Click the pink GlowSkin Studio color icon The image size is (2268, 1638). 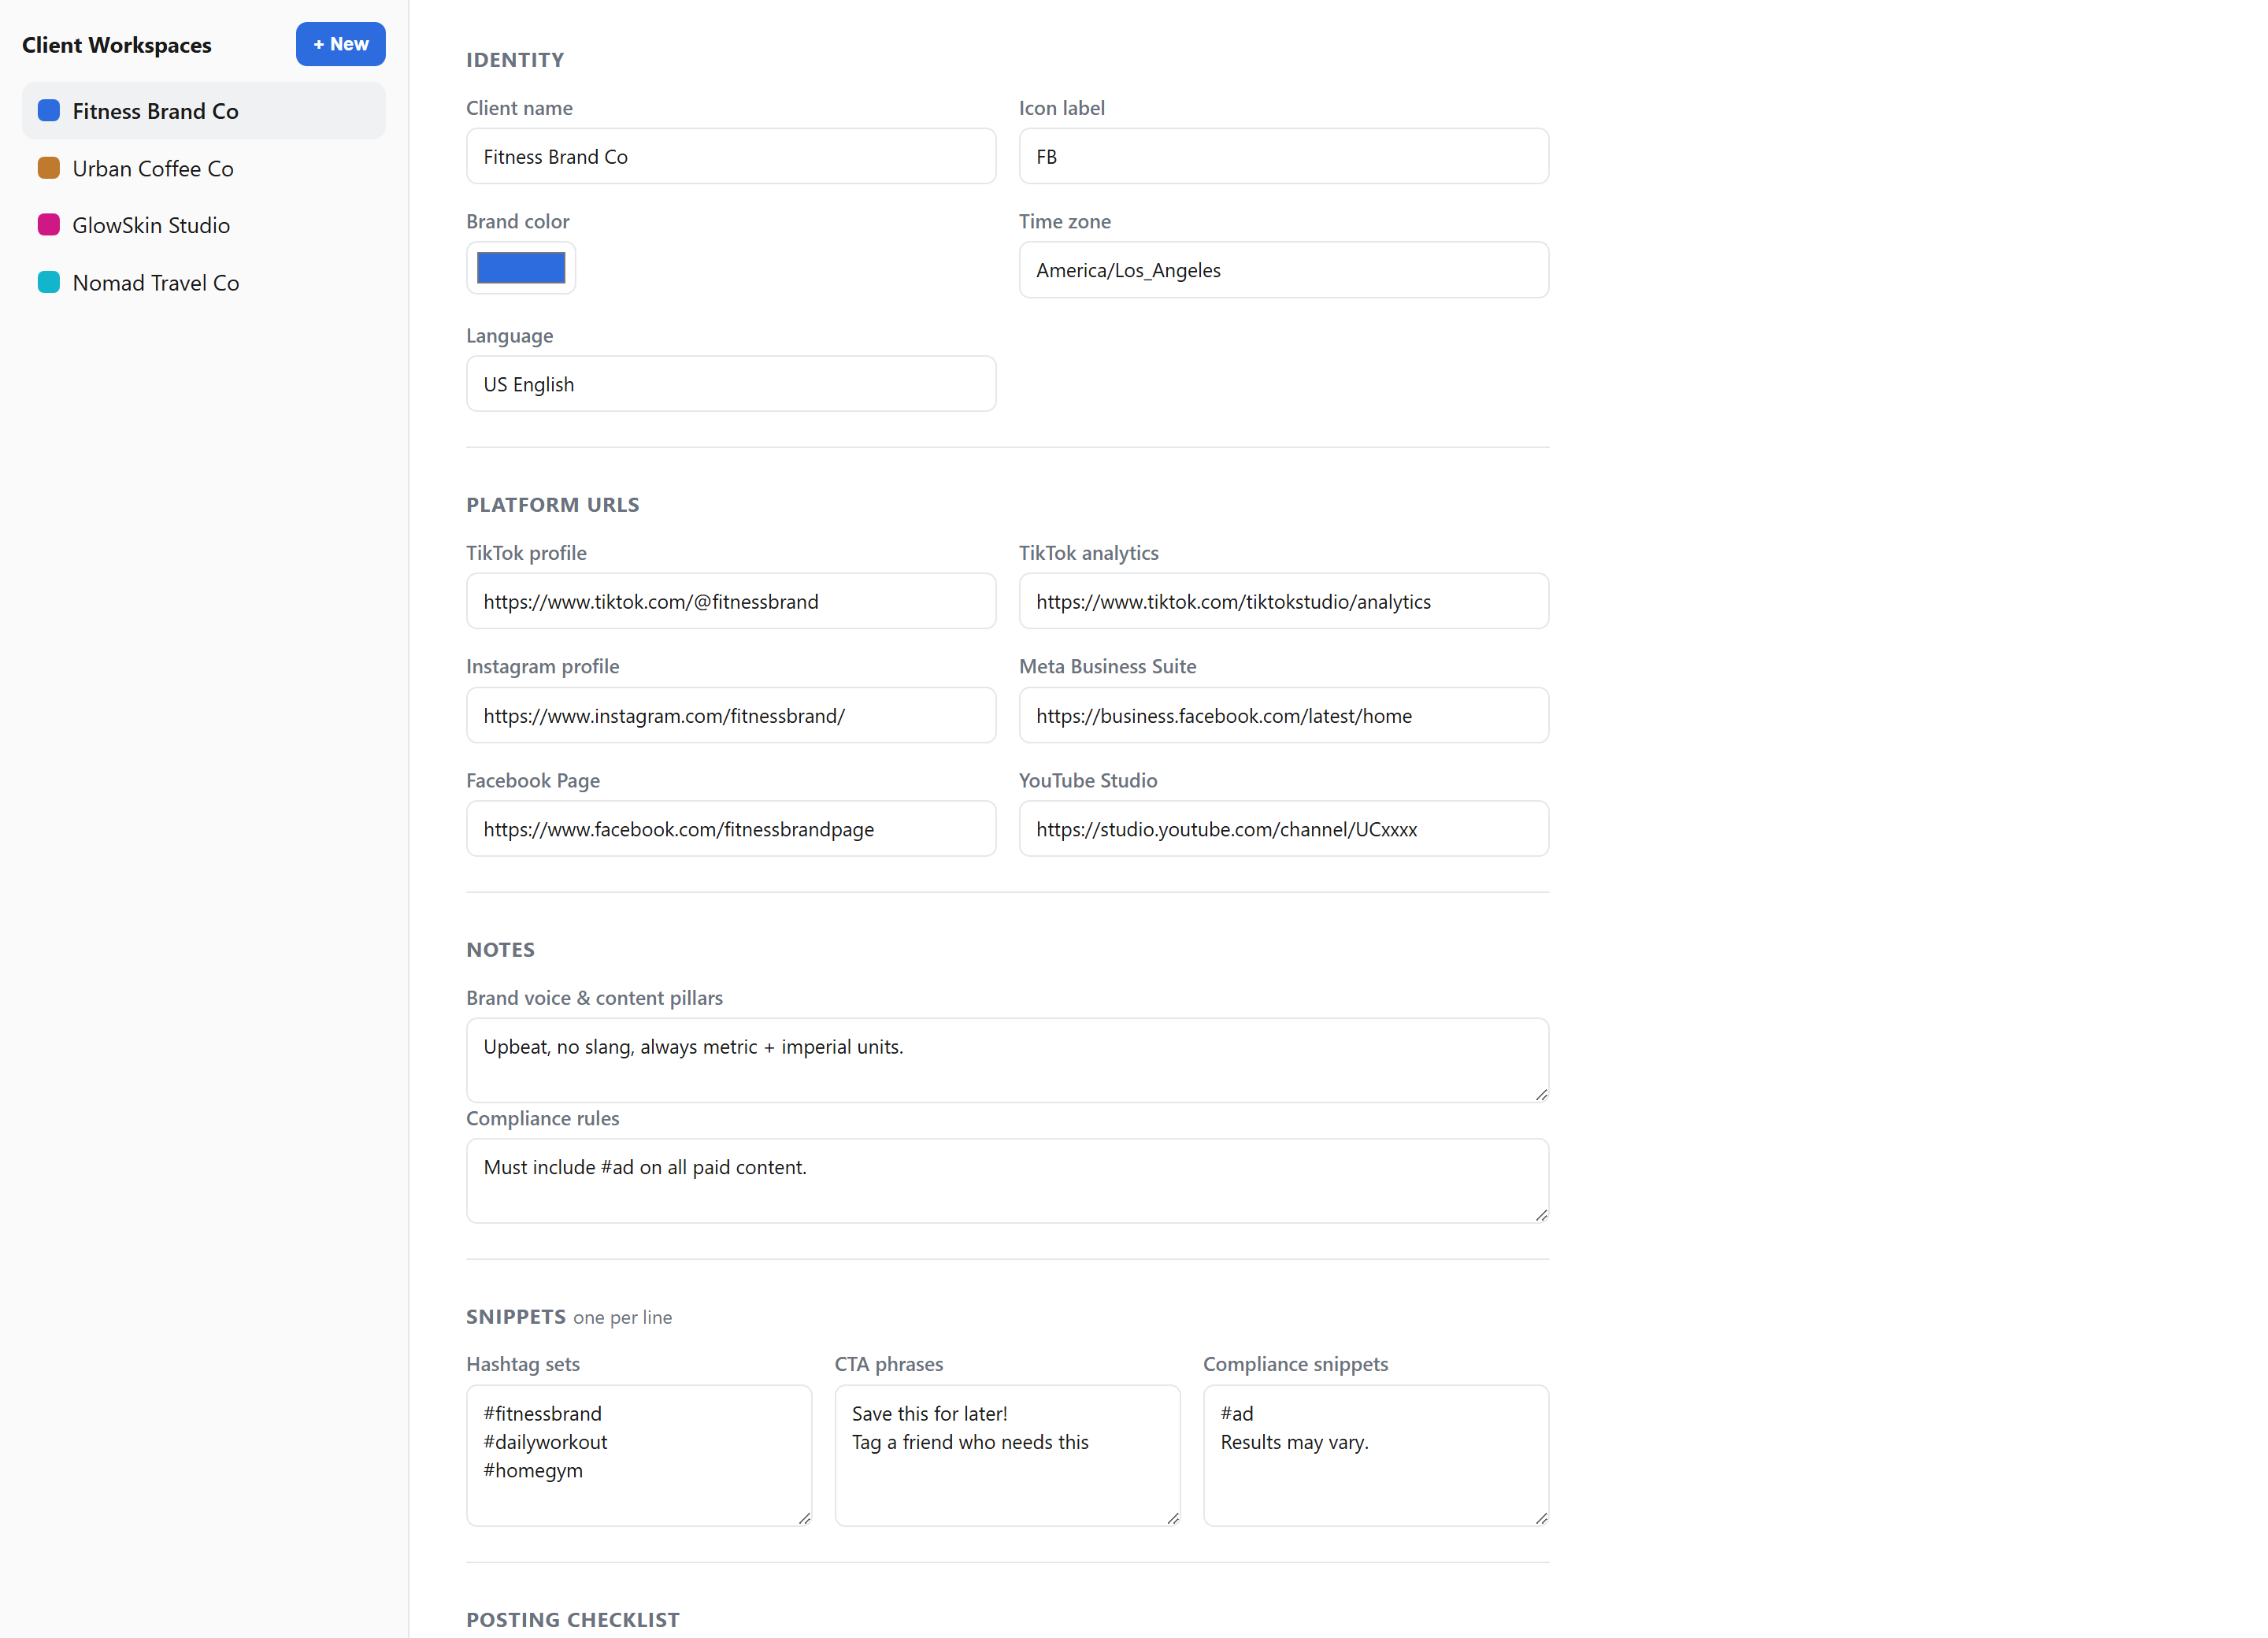click(x=49, y=224)
